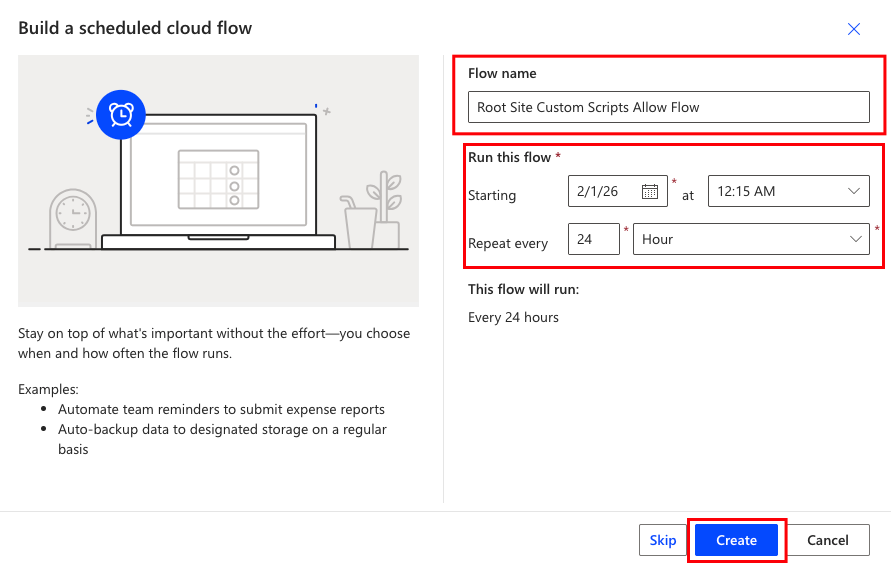Viewport: 891px width, 563px height.
Task: Click the Flow name text field
Action: point(668,107)
